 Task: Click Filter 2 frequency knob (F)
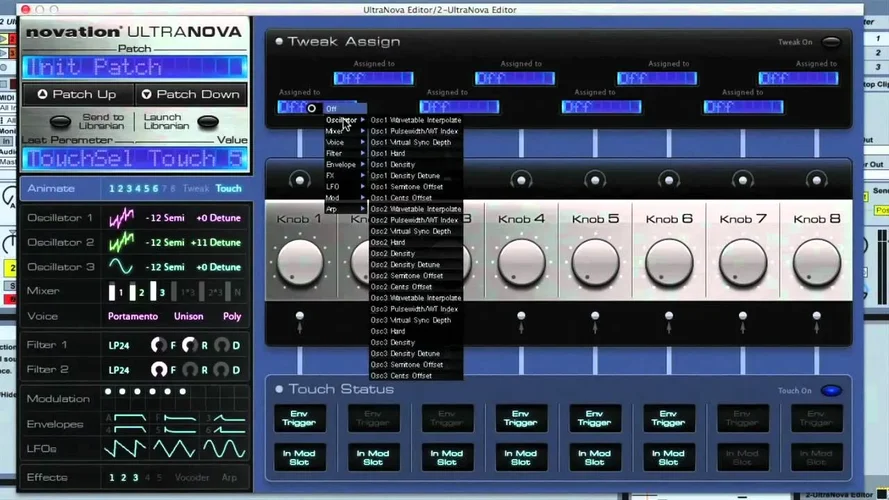pos(159,370)
